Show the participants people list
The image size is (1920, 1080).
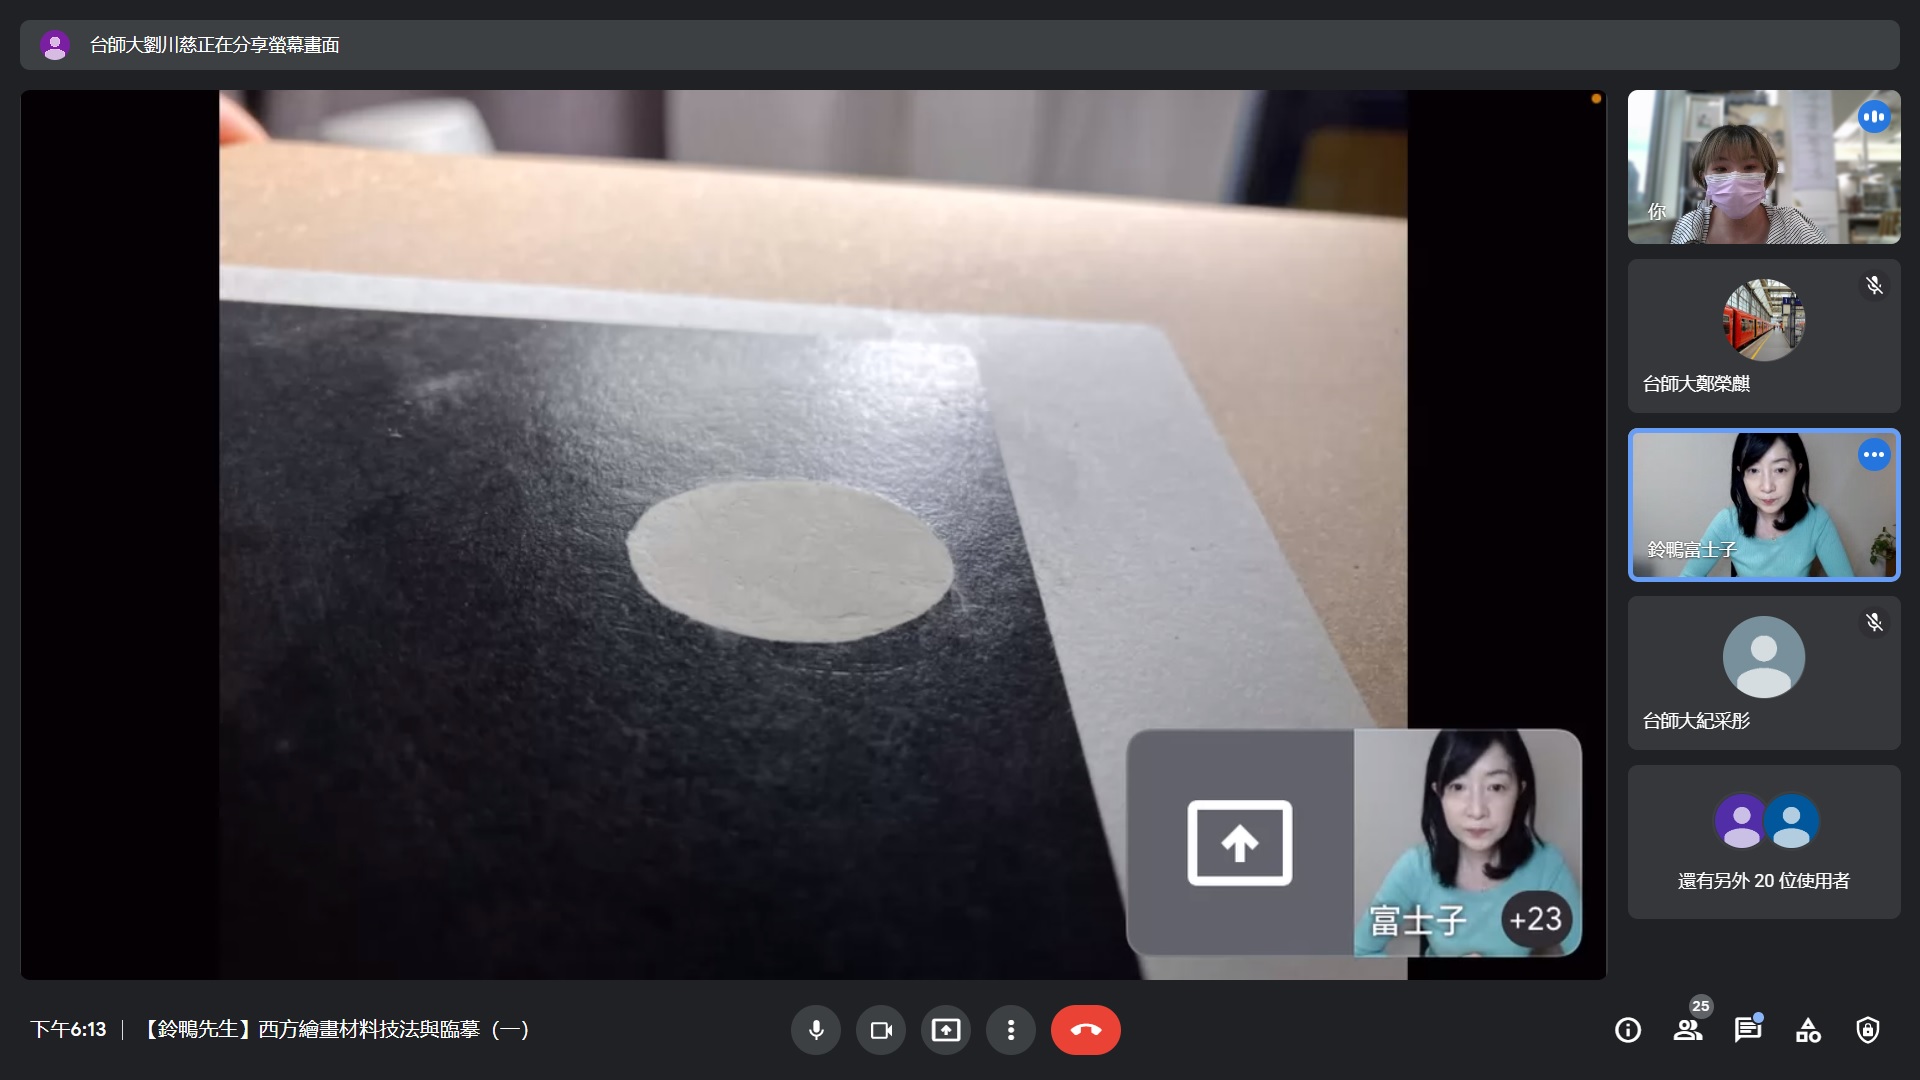(1688, 1030)
